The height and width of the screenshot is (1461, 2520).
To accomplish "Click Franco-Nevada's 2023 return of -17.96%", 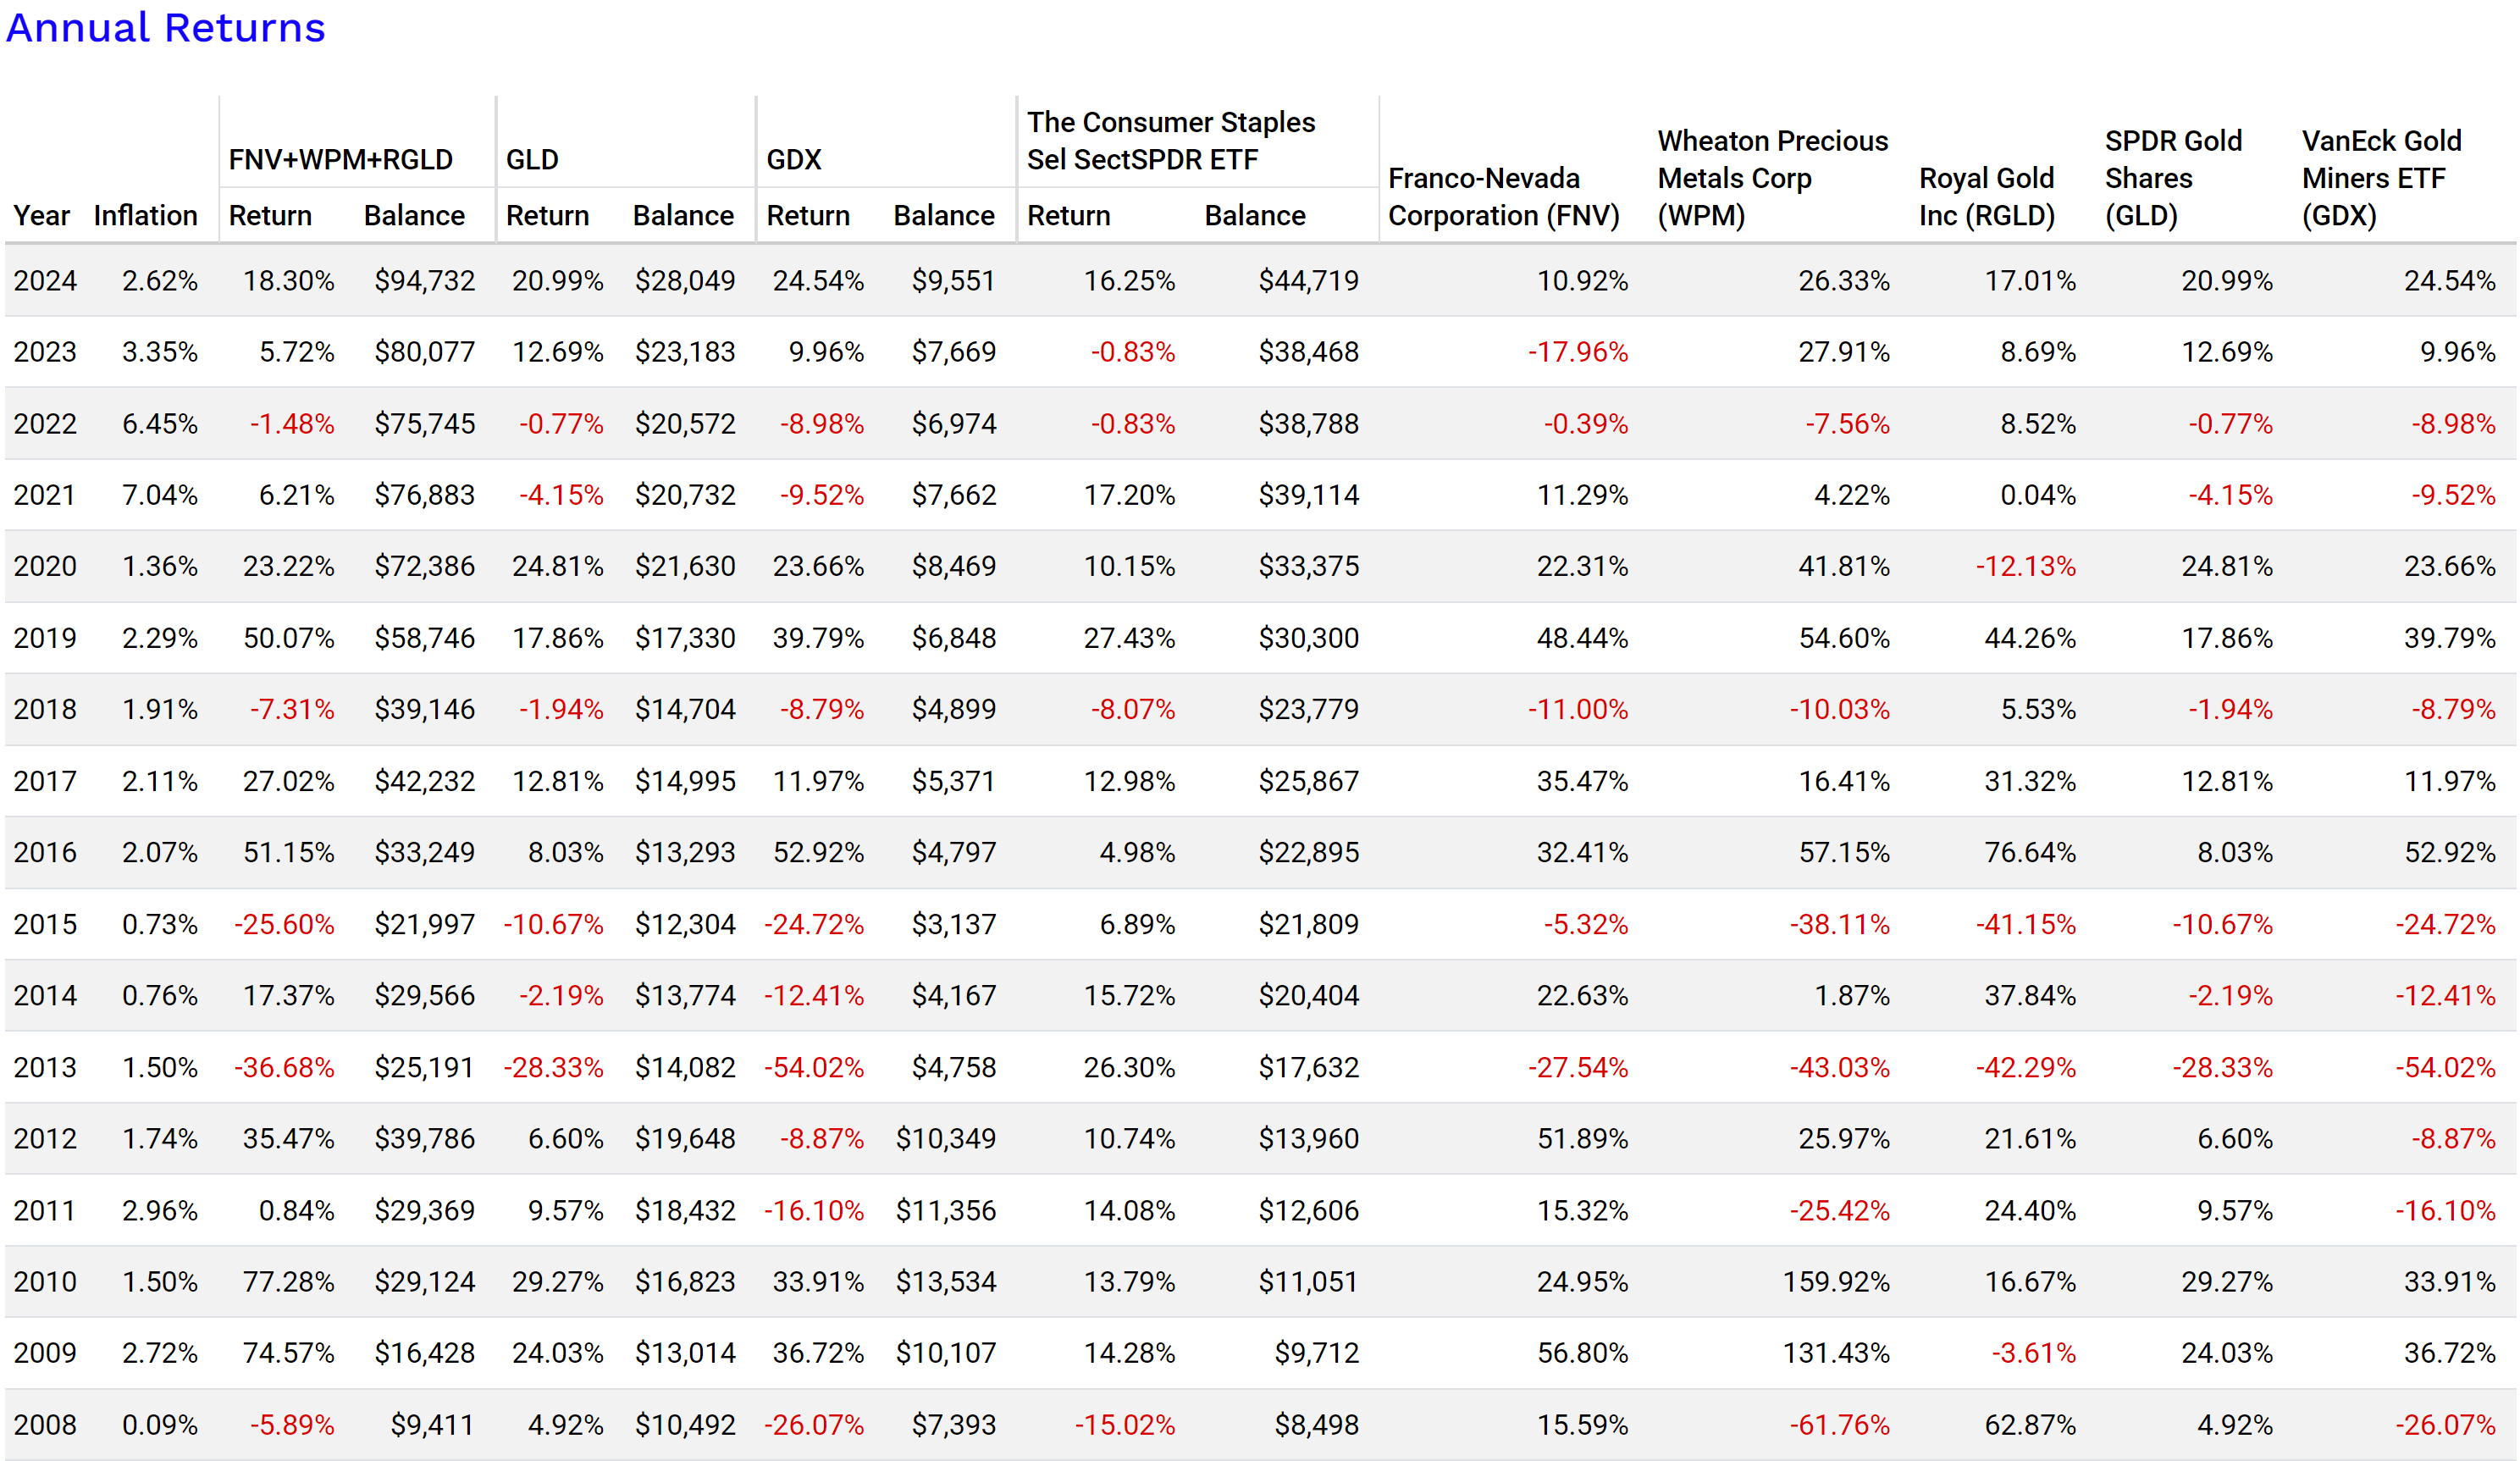I will click(1577, 352).
